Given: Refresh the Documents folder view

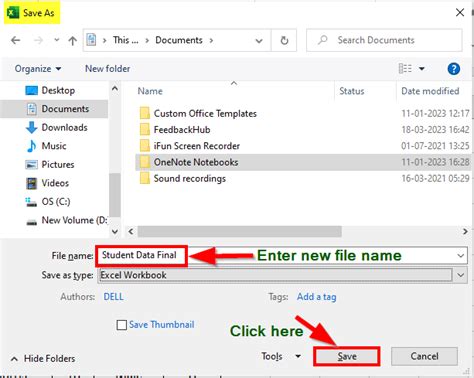Looking at the screenshot, I should click(x=284, y=40).
